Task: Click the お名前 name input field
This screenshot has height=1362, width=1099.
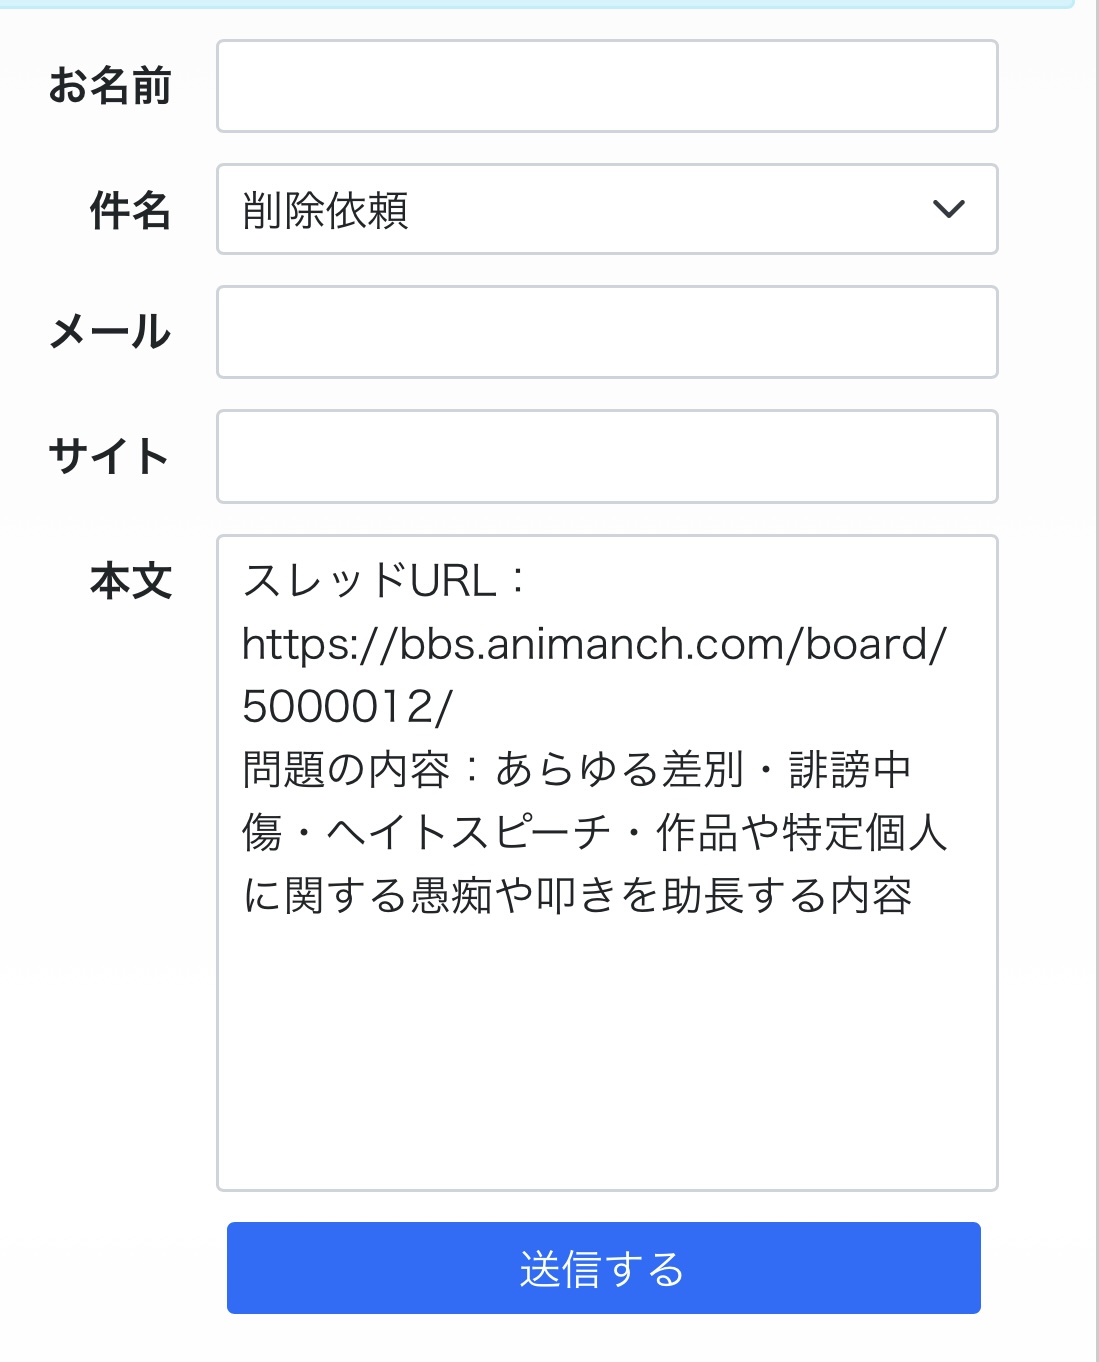Action: pyautogui.click(x=607, y=86)
